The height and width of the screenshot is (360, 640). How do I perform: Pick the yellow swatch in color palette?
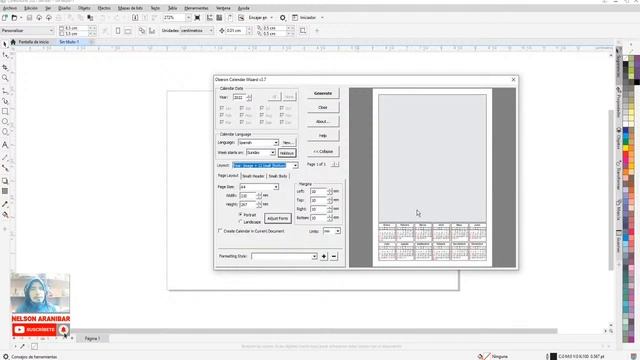625,148
